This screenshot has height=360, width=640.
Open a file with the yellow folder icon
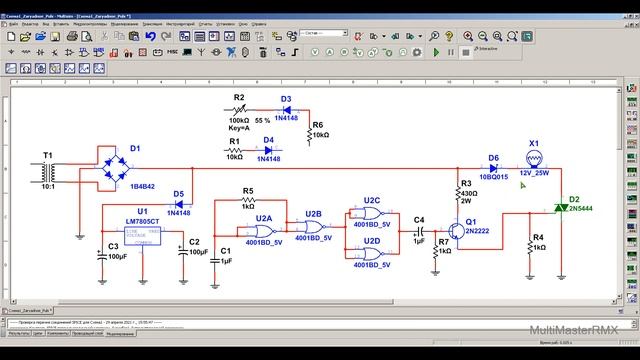point(25,37)
